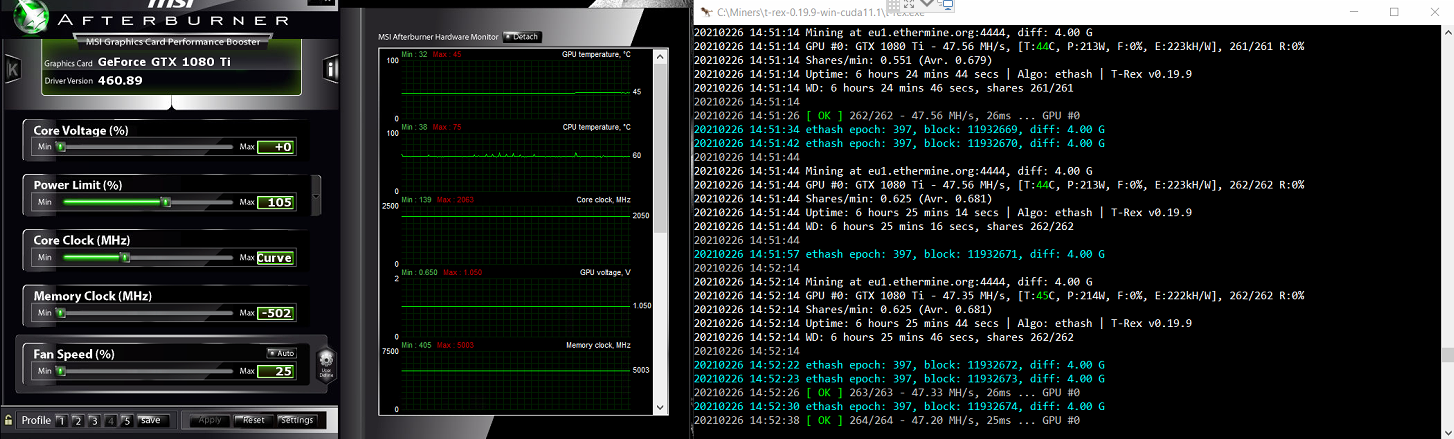Apply the Afterburner settings
The image size is (1454, 439).
(209, 420)
